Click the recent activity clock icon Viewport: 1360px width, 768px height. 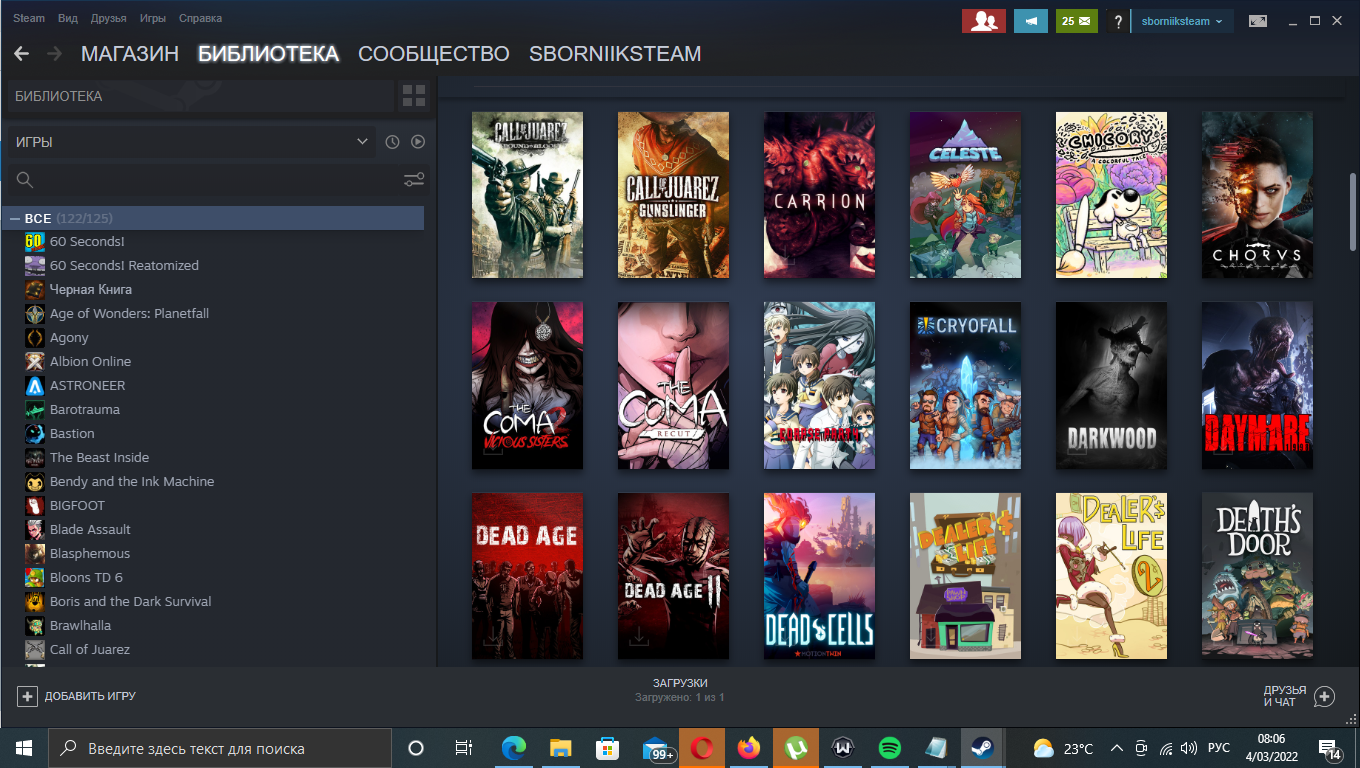[392, 142]
